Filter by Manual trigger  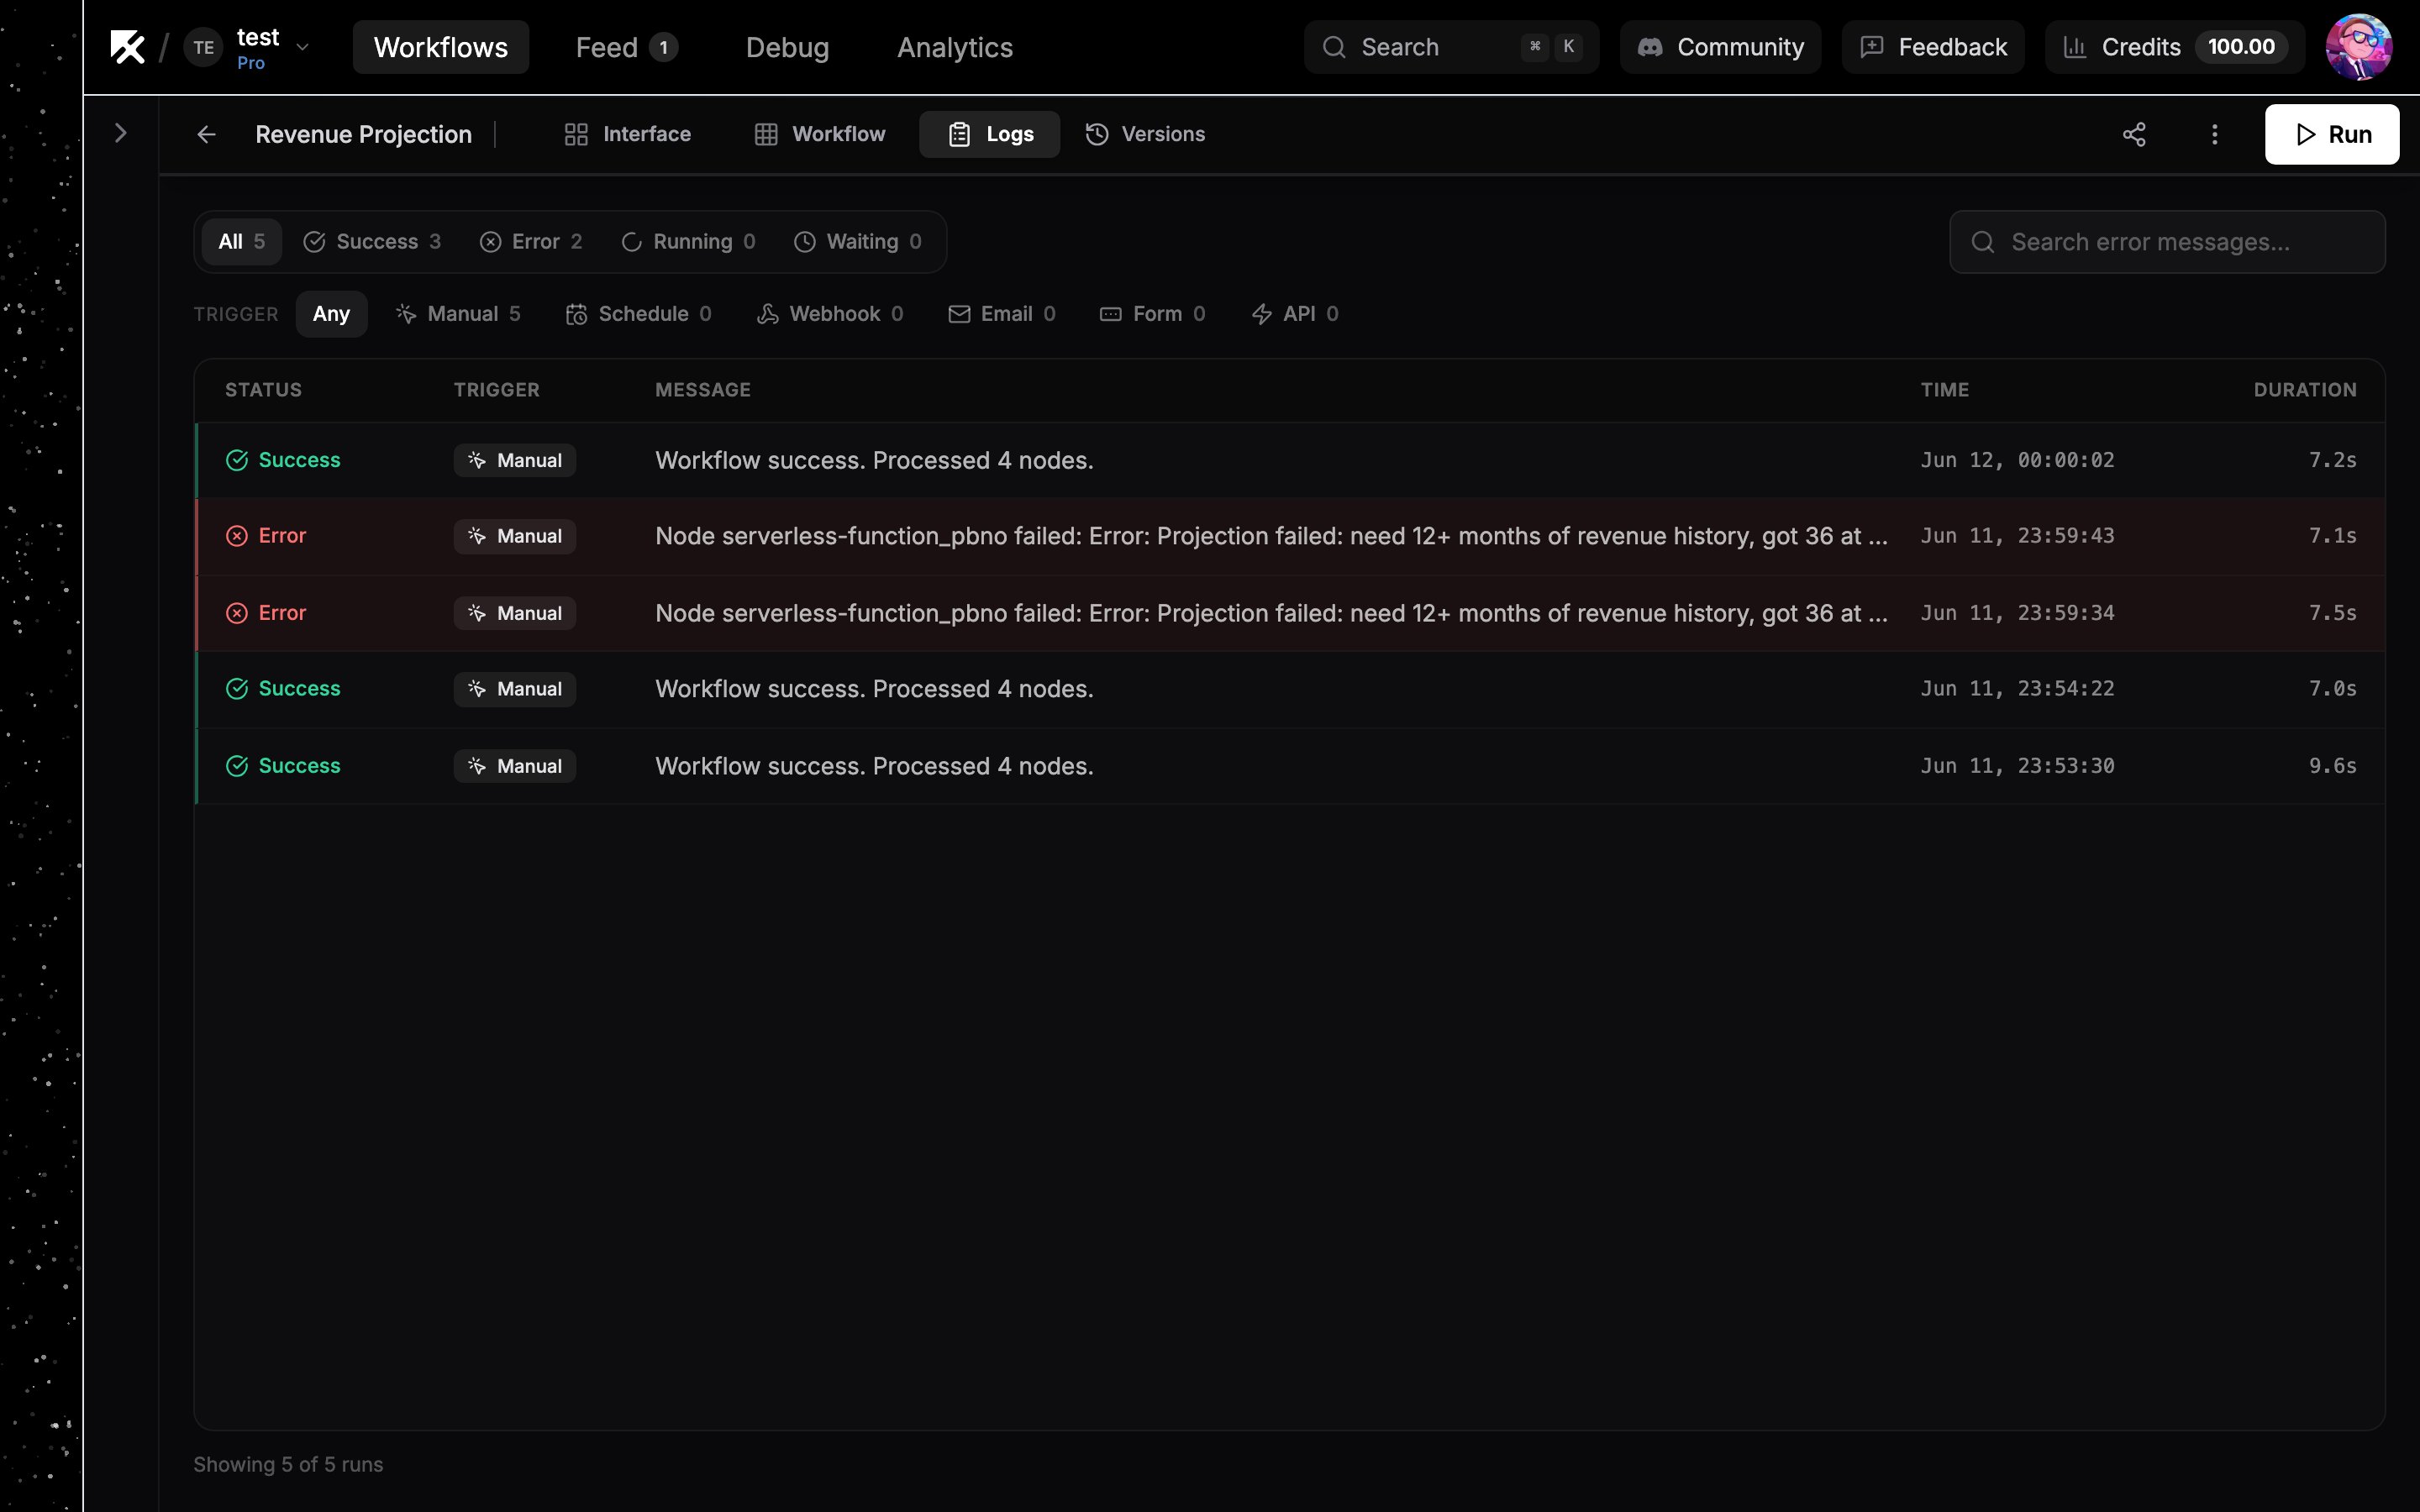pyautogui.click(x=459, y=314)
